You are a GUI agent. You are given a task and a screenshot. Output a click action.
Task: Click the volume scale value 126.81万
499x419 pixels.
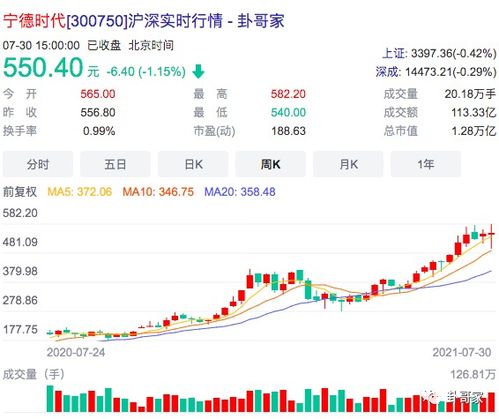pyautogui.click(x=473, y=374)
